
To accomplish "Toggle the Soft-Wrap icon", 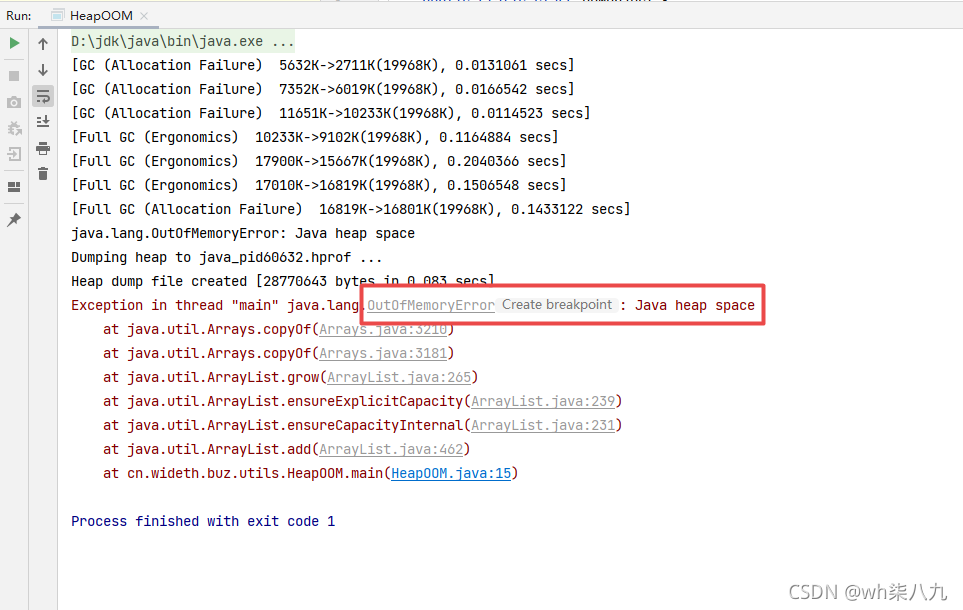I will click(x=43, y=96).
